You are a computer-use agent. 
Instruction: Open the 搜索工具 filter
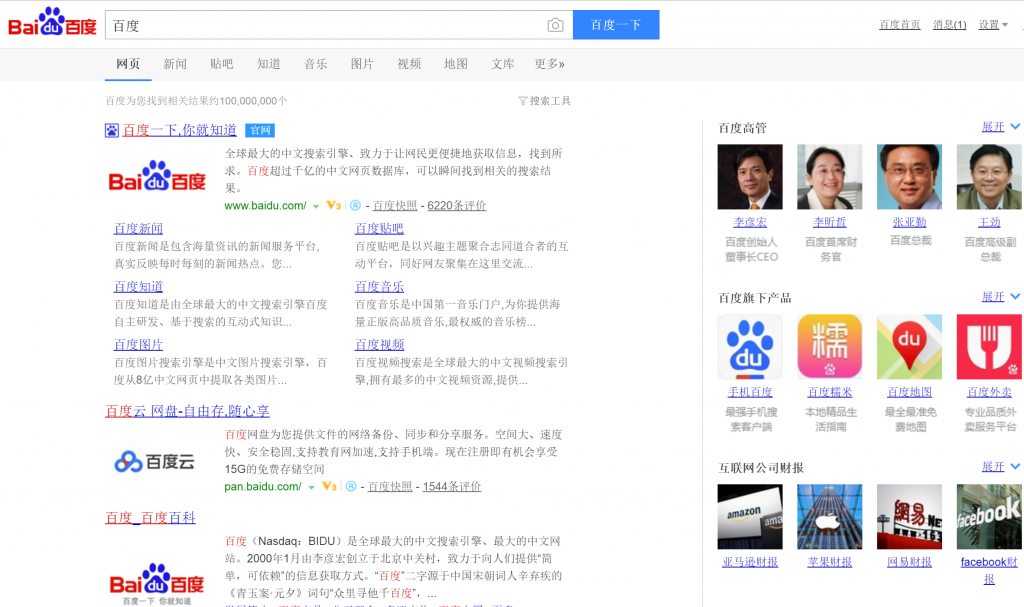544,101
